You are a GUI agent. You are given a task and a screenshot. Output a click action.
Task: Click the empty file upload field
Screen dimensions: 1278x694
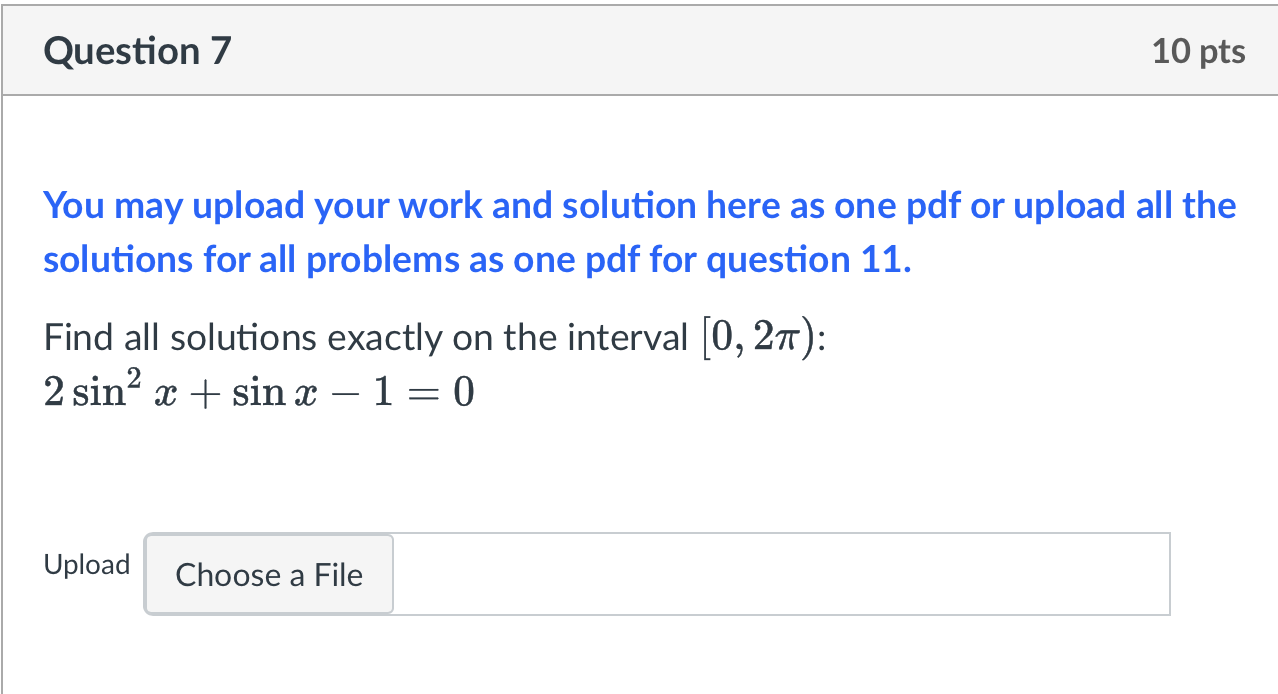pos(780,574)
